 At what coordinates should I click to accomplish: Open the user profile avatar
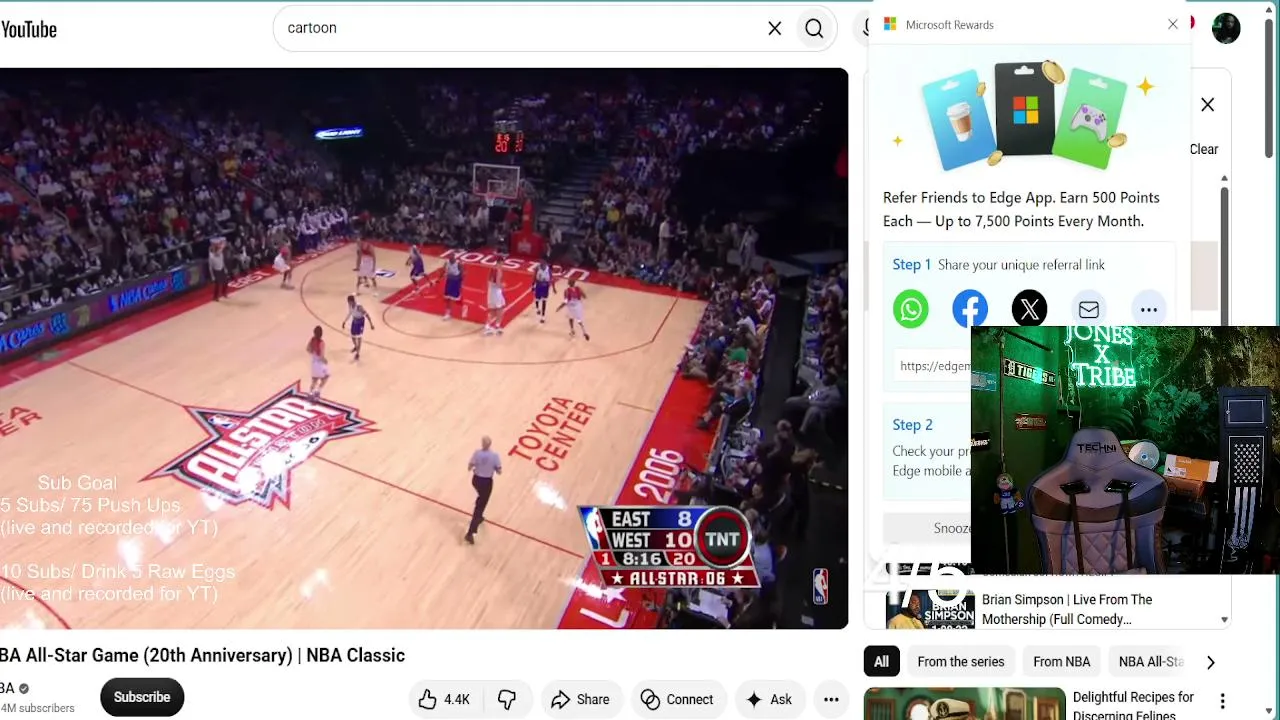click(1226, 28)
